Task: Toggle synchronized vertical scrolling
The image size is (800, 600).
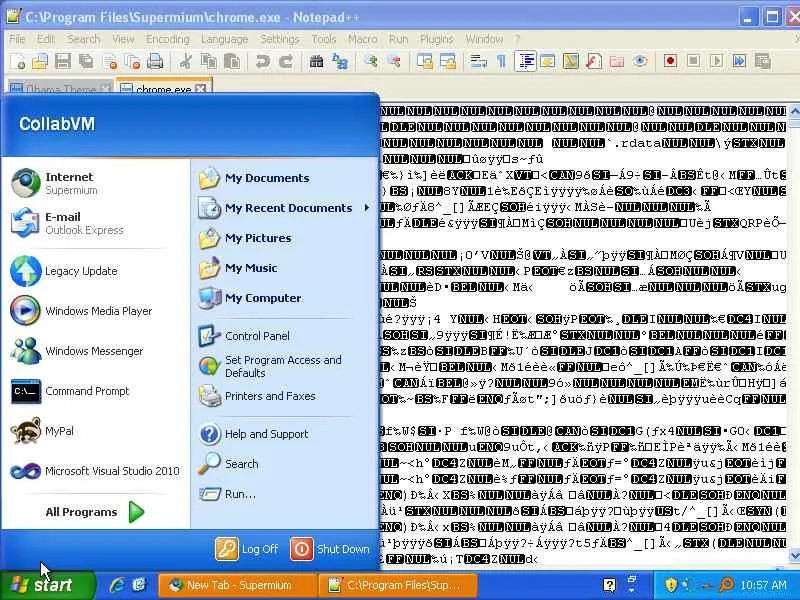Action: coord(424,62)
